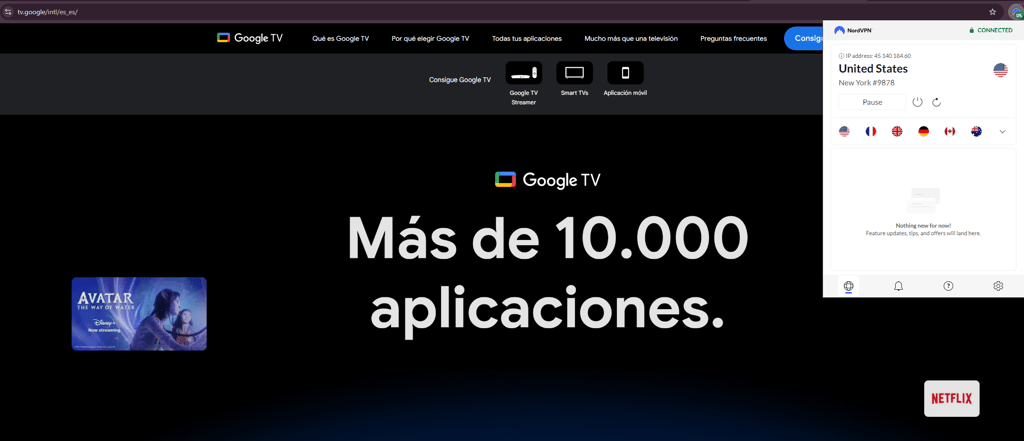1024x441 pixels.
Task: Open Por qué elegir Google TV
Action: [430, 39]
